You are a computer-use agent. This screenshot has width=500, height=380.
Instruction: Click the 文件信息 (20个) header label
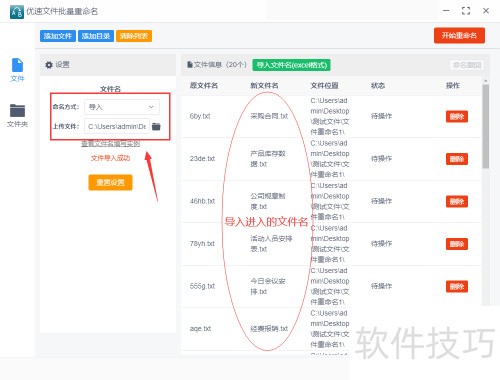[220, 65]
